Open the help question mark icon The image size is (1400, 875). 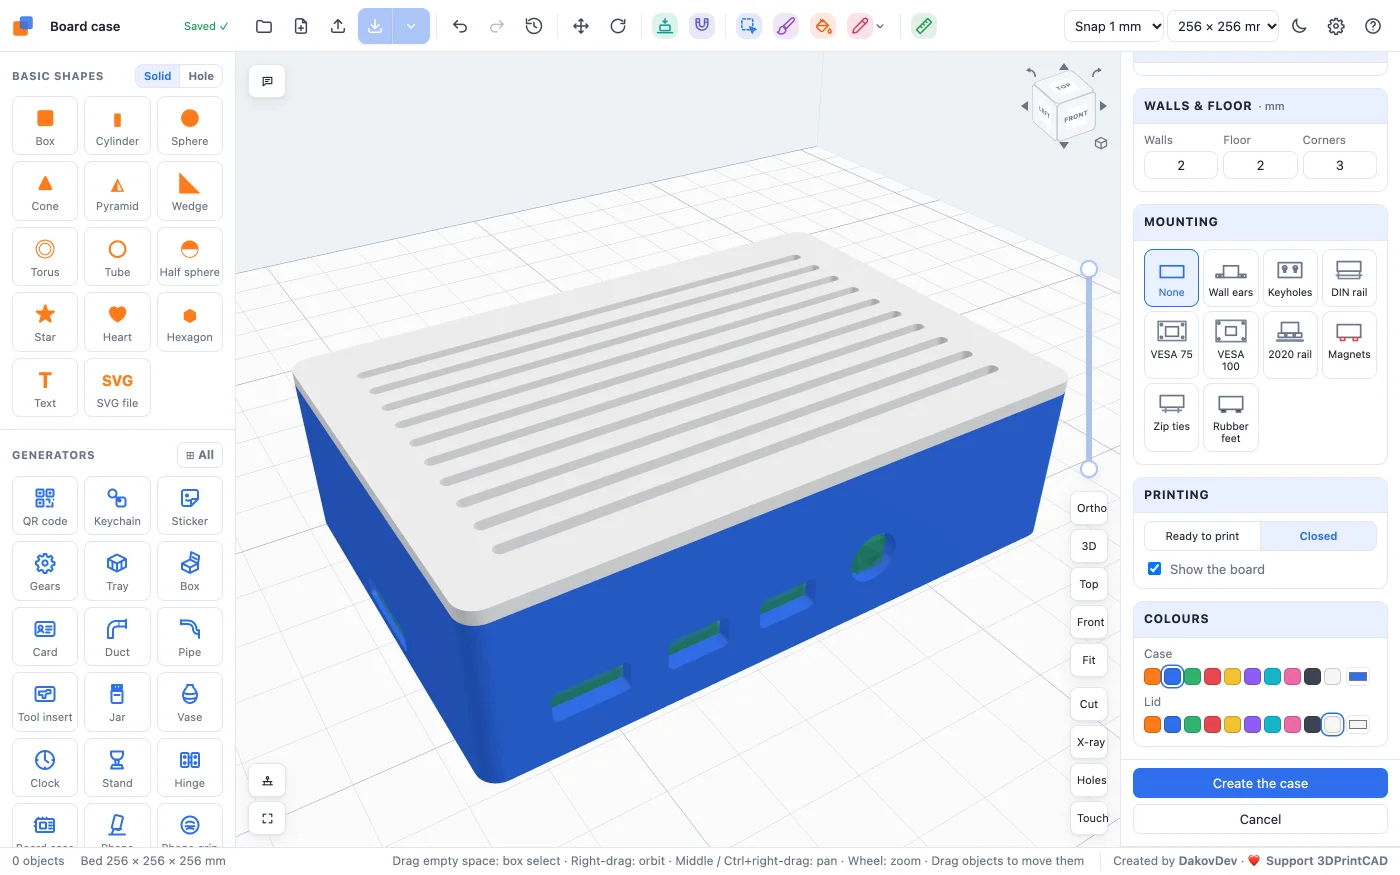(1373, 26)
